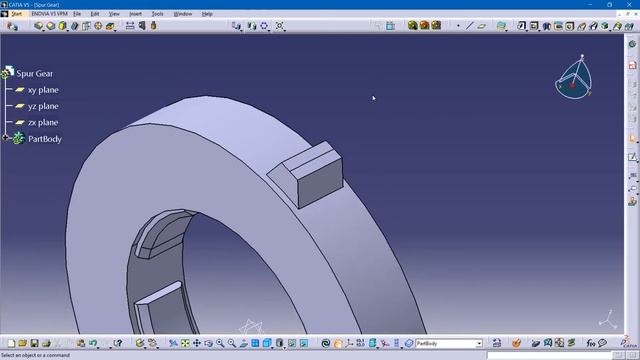
Task: Select the Rotate view tool
Action: [x=209, y=343]
